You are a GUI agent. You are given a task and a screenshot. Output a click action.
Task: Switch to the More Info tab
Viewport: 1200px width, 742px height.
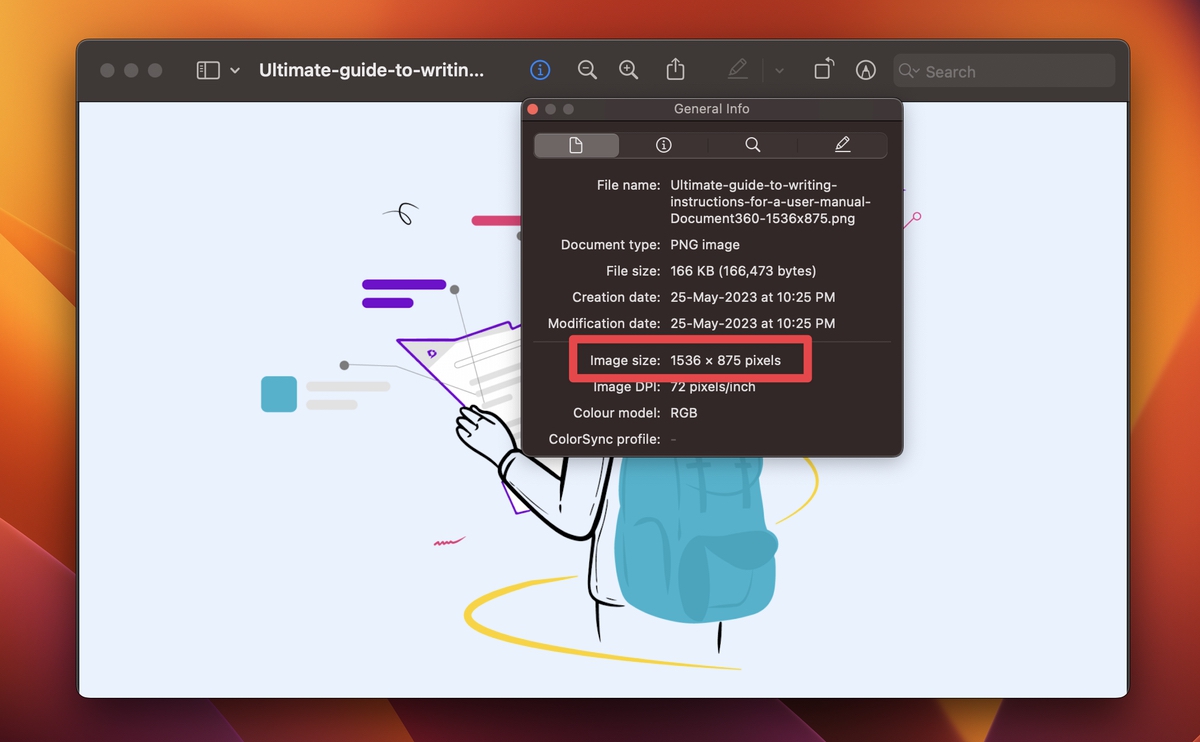[x=663, y=144]
